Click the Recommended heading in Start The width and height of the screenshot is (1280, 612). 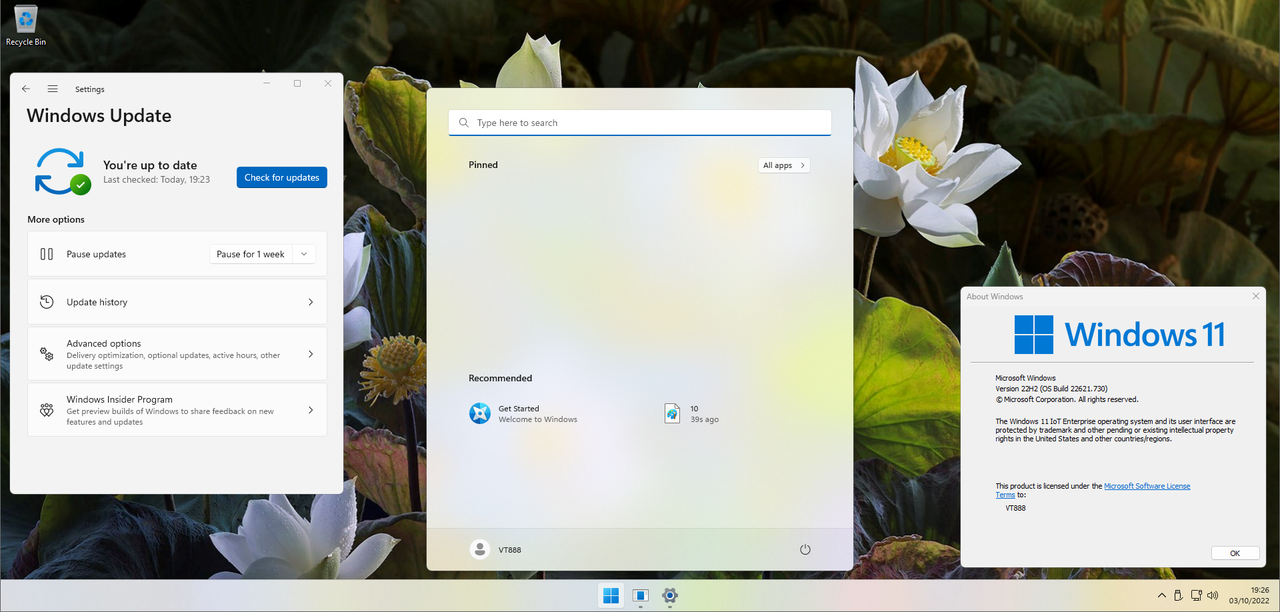500,378
